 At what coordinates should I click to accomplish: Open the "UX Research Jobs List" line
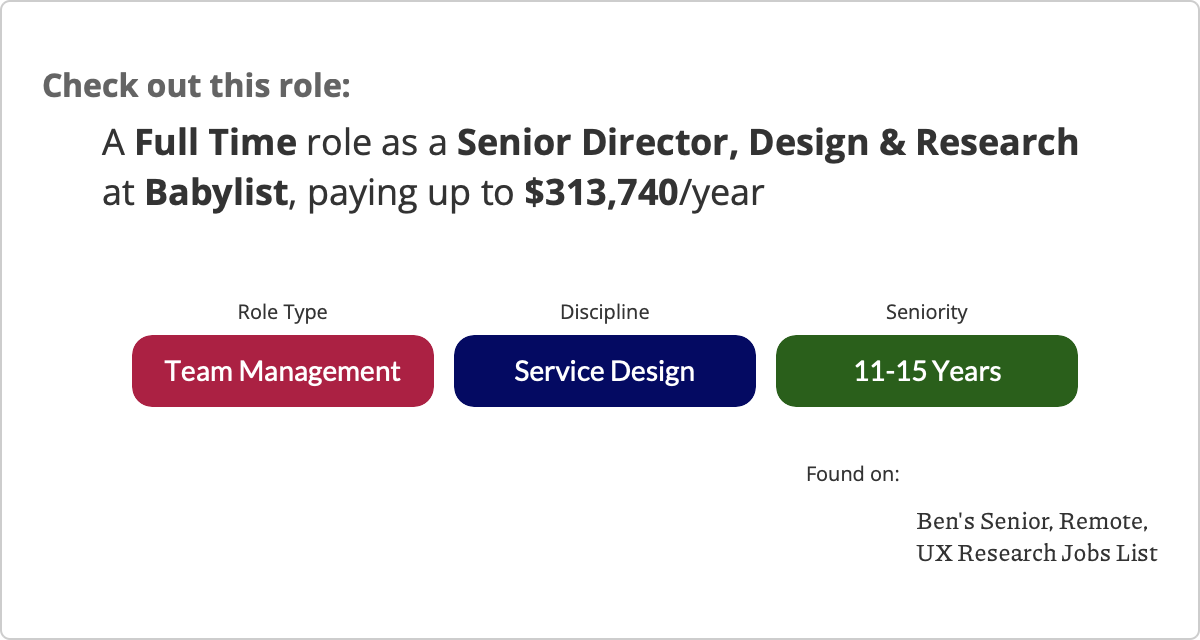(1037, 552)
